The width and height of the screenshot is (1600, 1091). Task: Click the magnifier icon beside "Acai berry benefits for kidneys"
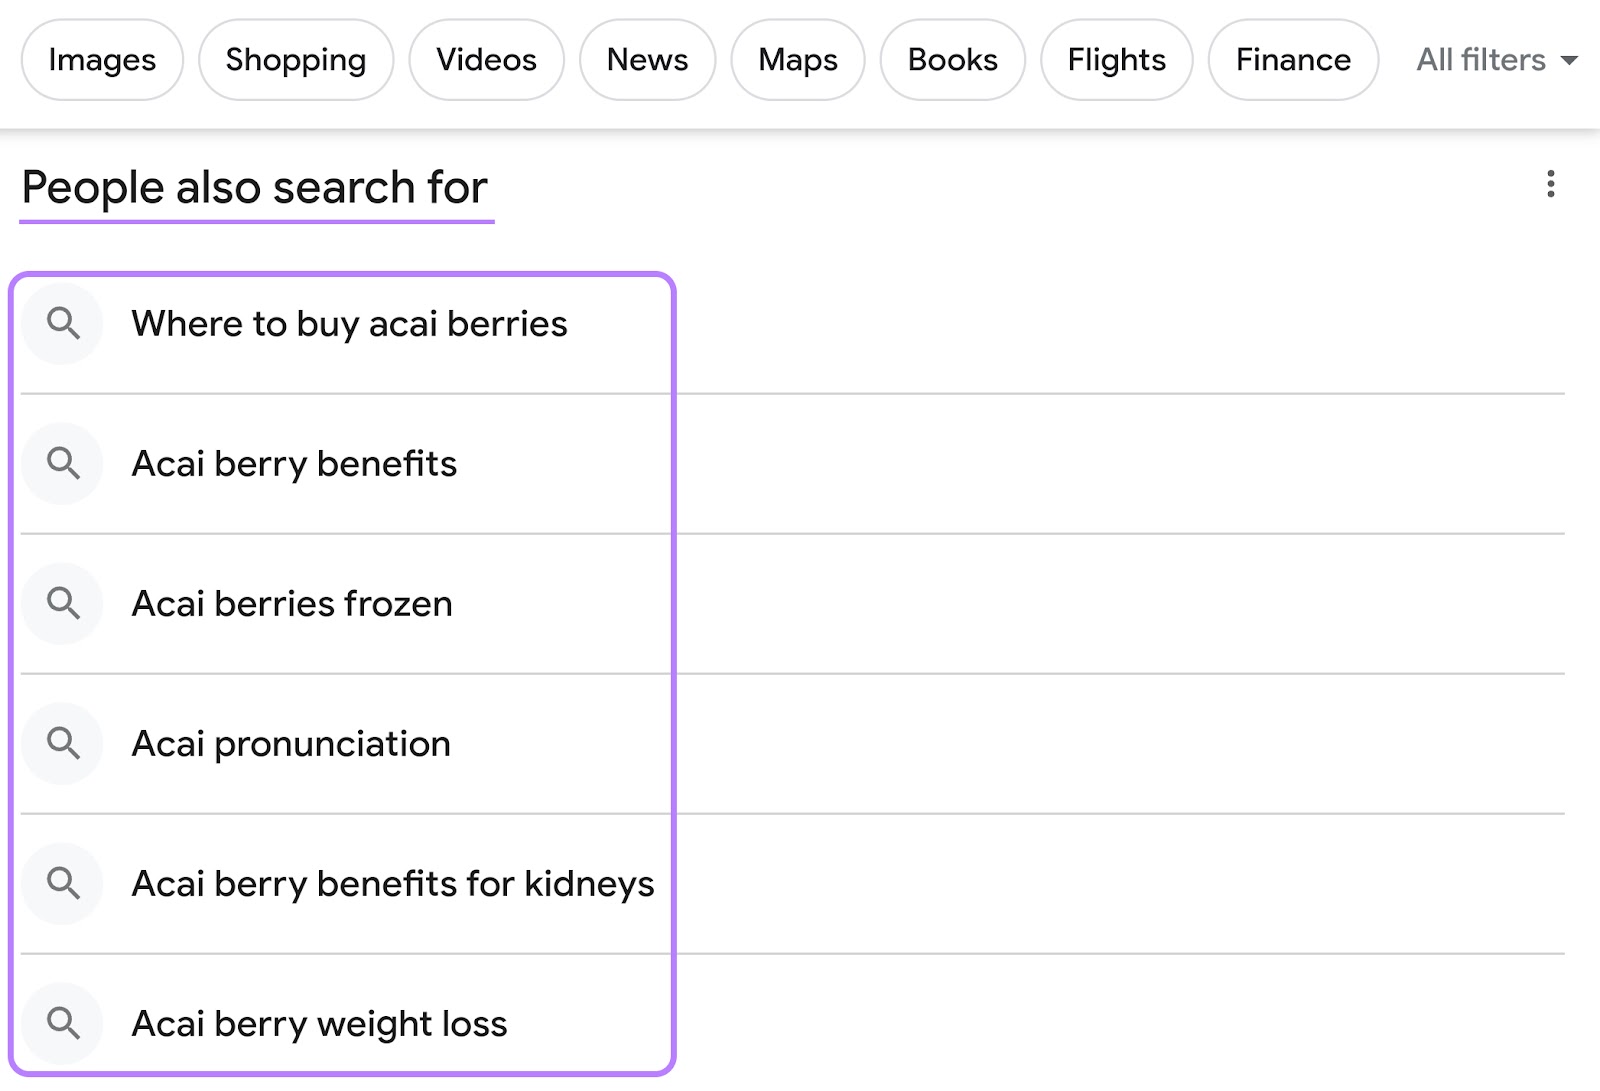point(62,883)
